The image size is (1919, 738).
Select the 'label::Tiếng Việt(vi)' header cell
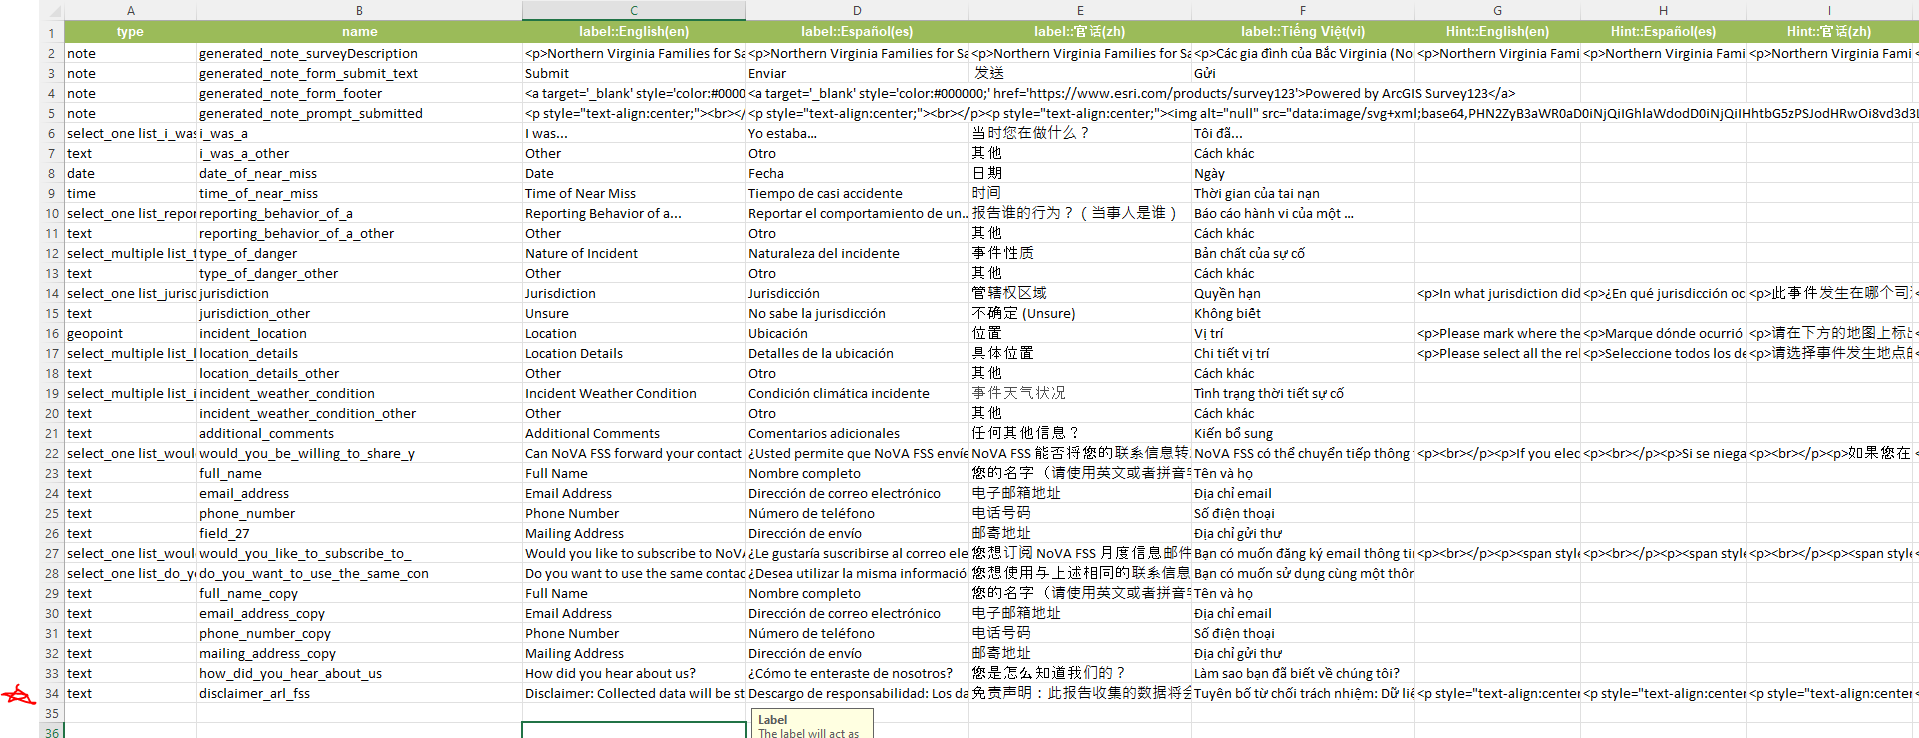pos(1302,32)
